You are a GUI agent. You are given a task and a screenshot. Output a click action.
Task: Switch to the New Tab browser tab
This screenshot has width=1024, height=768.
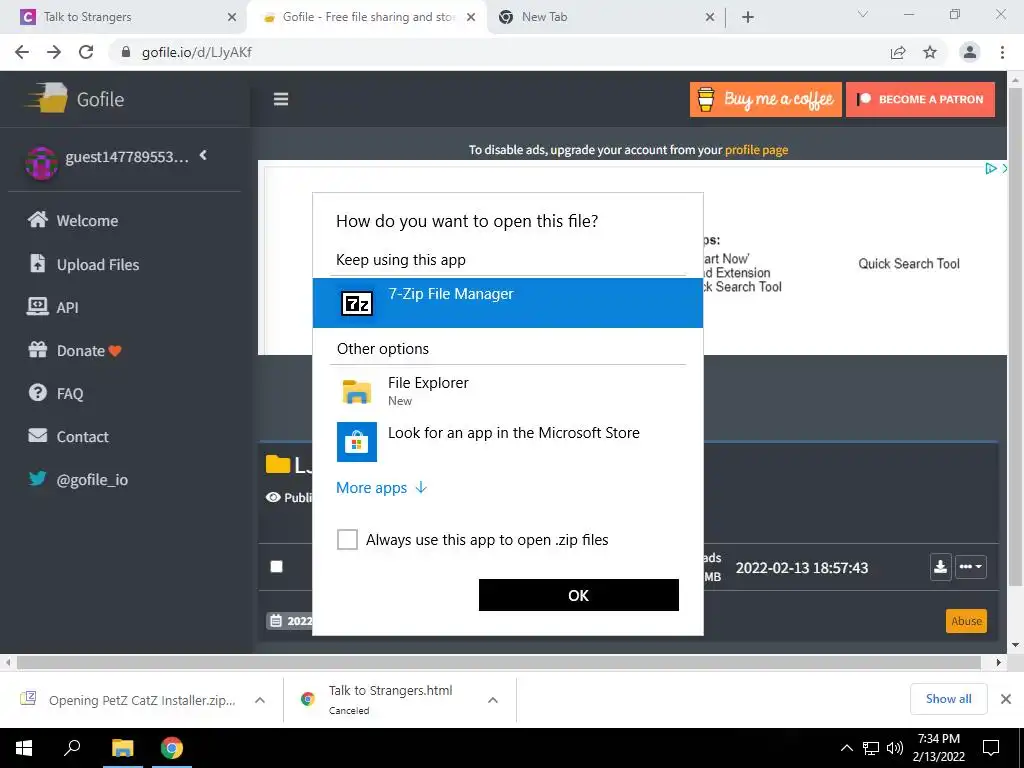point(605,17)
